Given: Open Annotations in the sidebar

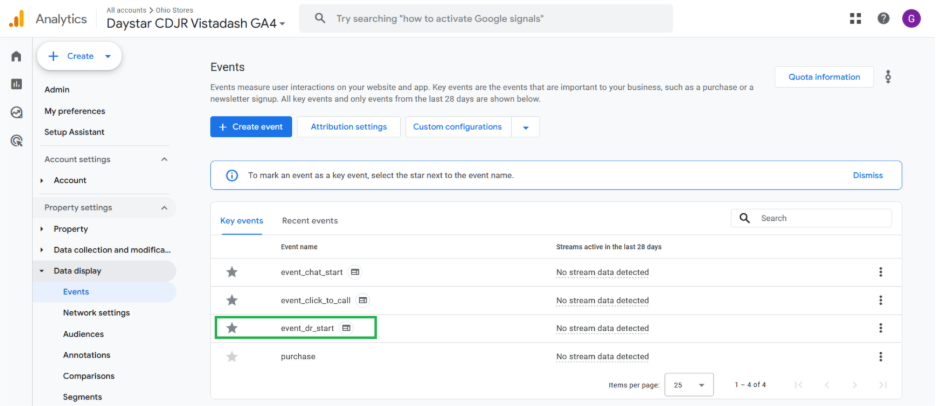Looking at the screenshot, I should [87, 355].
